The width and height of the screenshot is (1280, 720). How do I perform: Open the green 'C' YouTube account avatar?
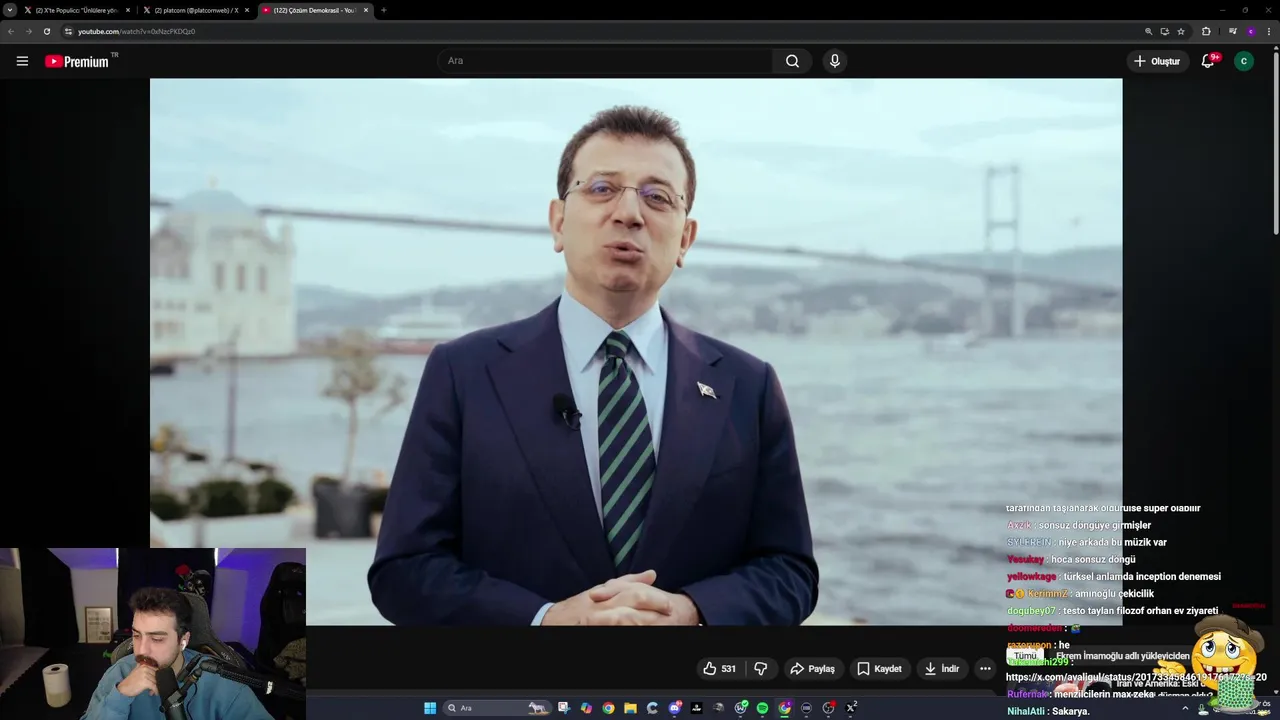coord(1244,61)
